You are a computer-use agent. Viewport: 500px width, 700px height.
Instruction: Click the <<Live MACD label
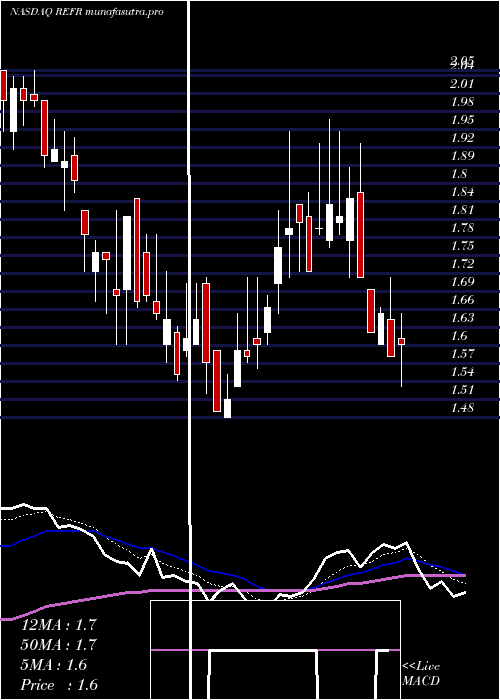point(421,674)
